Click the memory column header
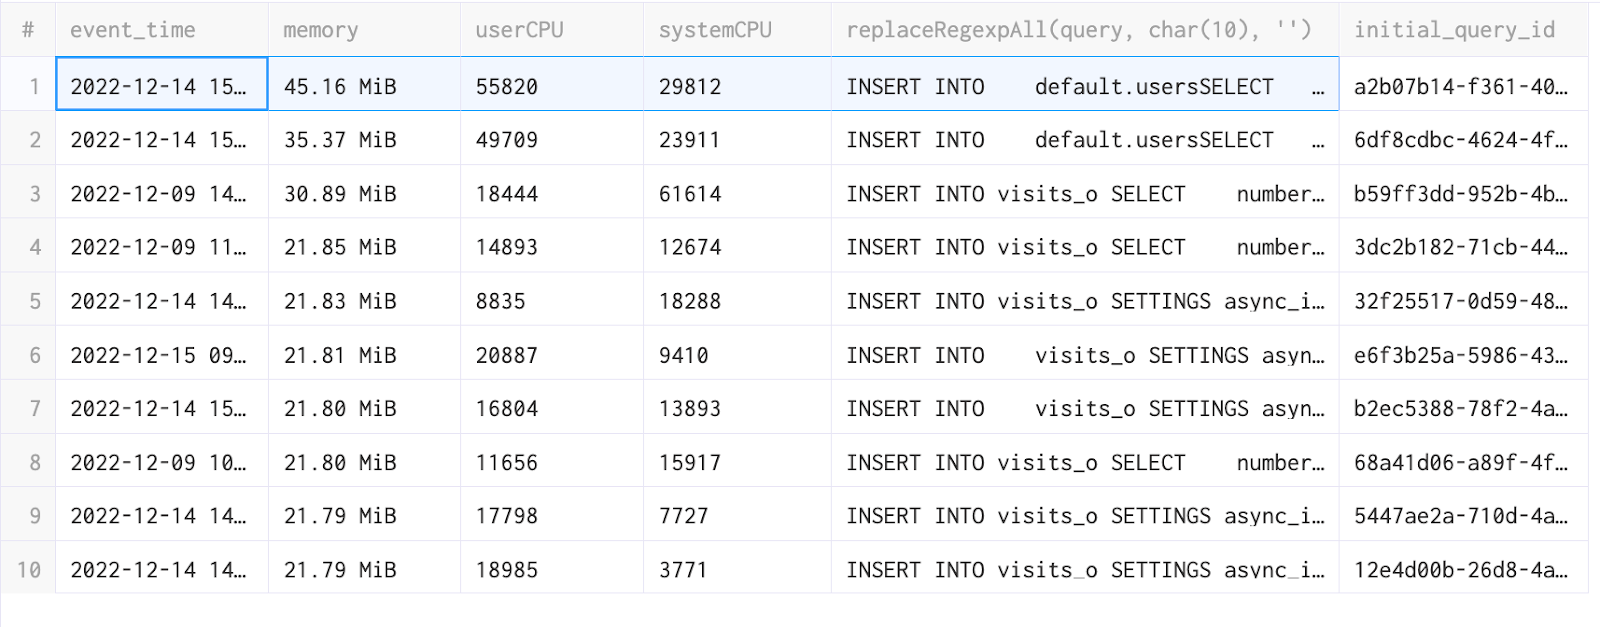Viewport: 1600px width, 627px height. pos(320,30)
